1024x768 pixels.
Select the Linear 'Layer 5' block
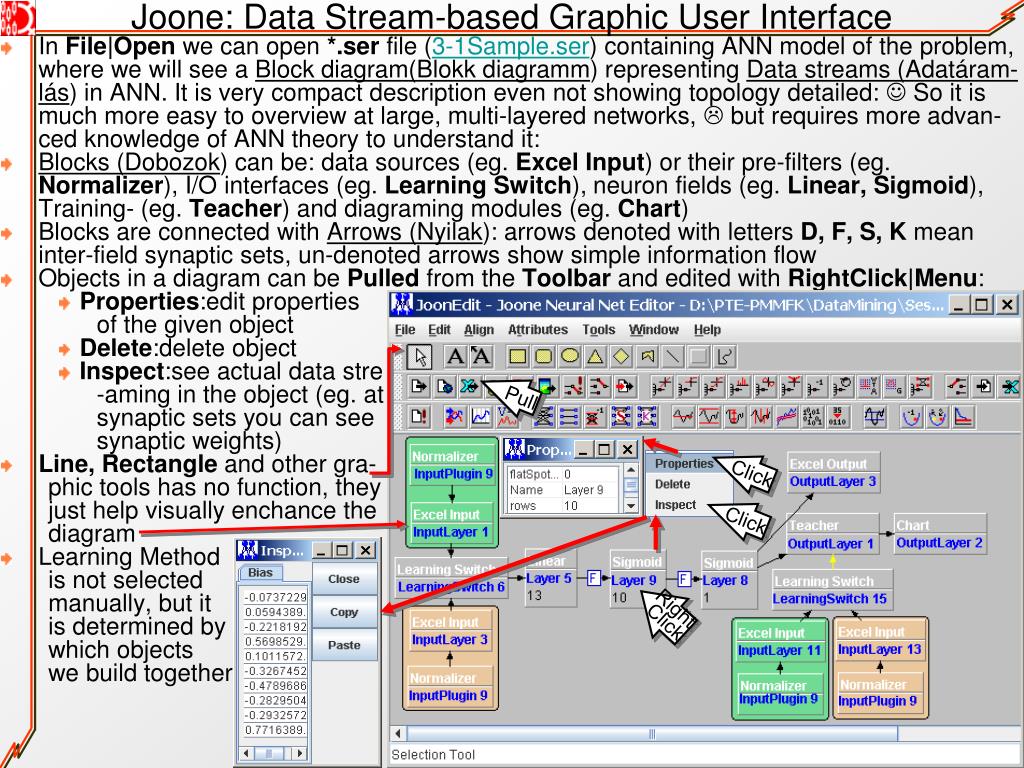point(550,577)
